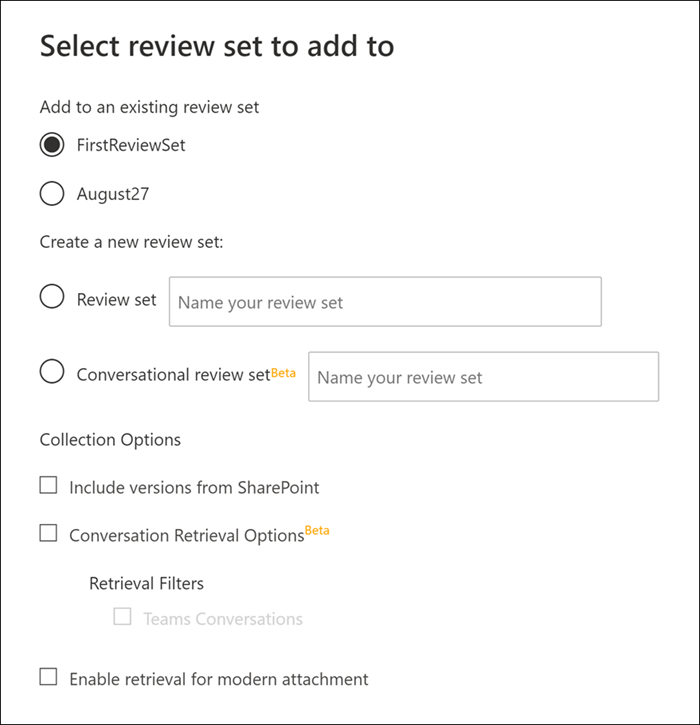Screen dimensions: 700x725
Task: Tick the Teams Conversations checkbox
Action: 122,617
